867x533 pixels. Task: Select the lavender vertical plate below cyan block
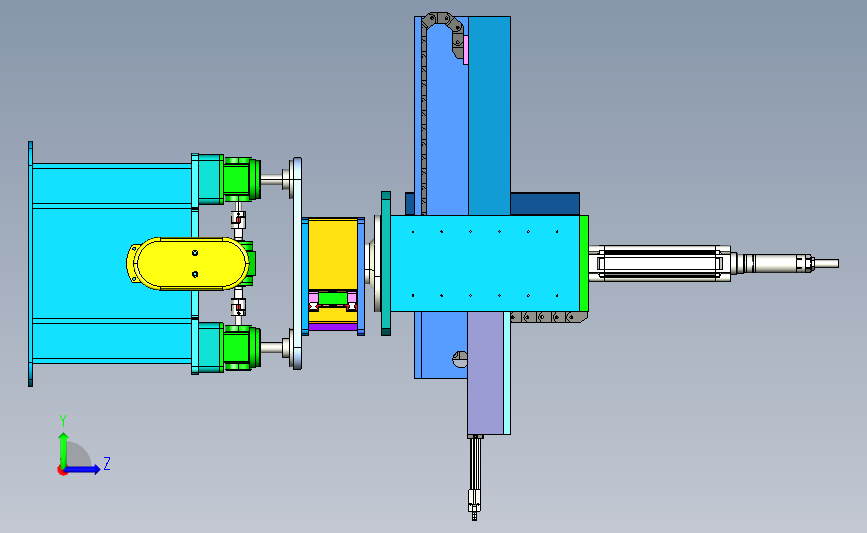coord(485,373)
